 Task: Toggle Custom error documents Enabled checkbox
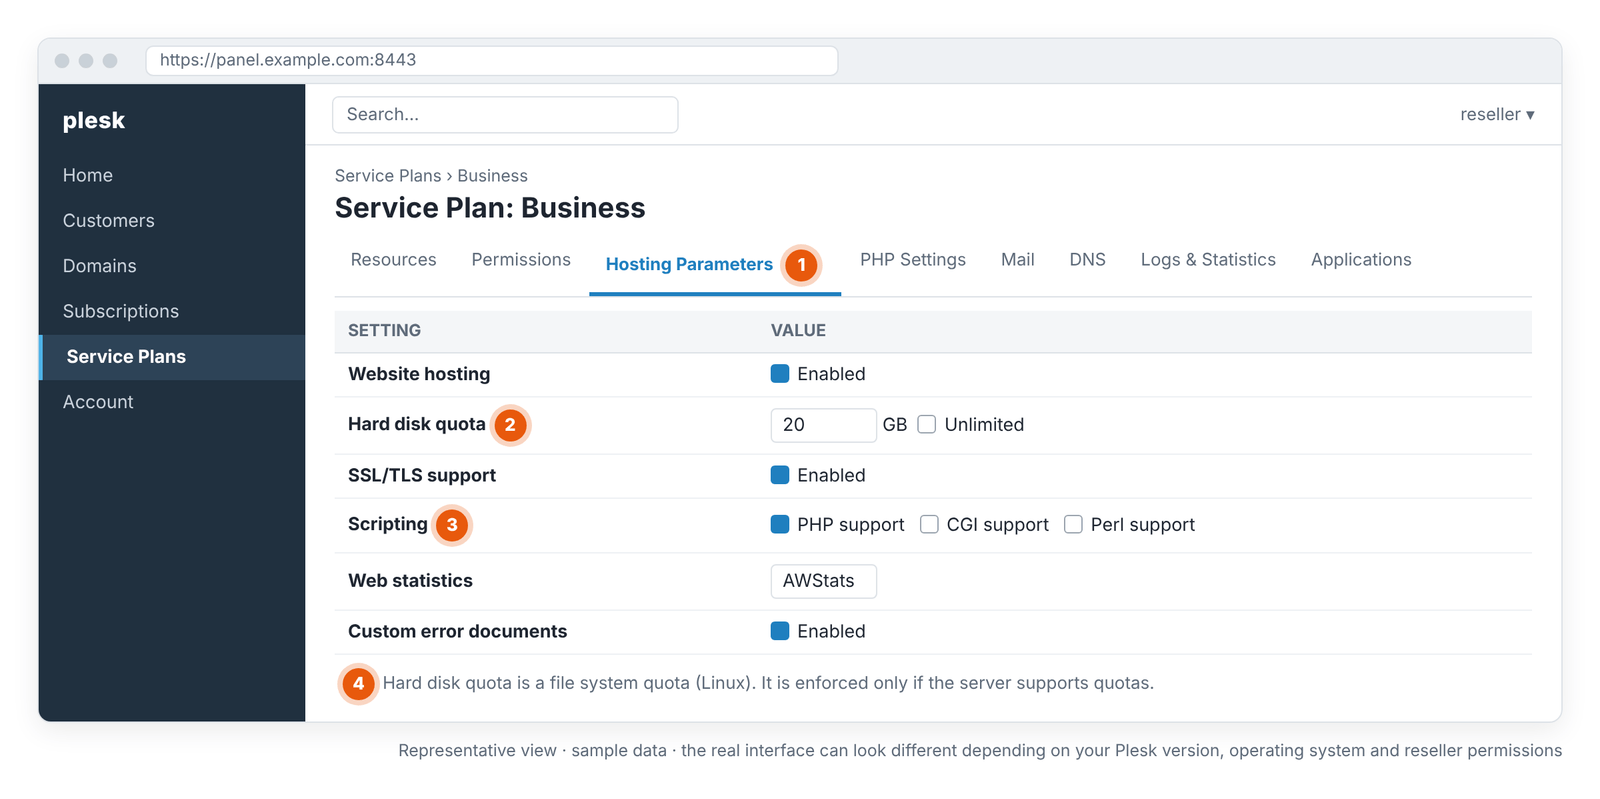[x=780, y=631]
